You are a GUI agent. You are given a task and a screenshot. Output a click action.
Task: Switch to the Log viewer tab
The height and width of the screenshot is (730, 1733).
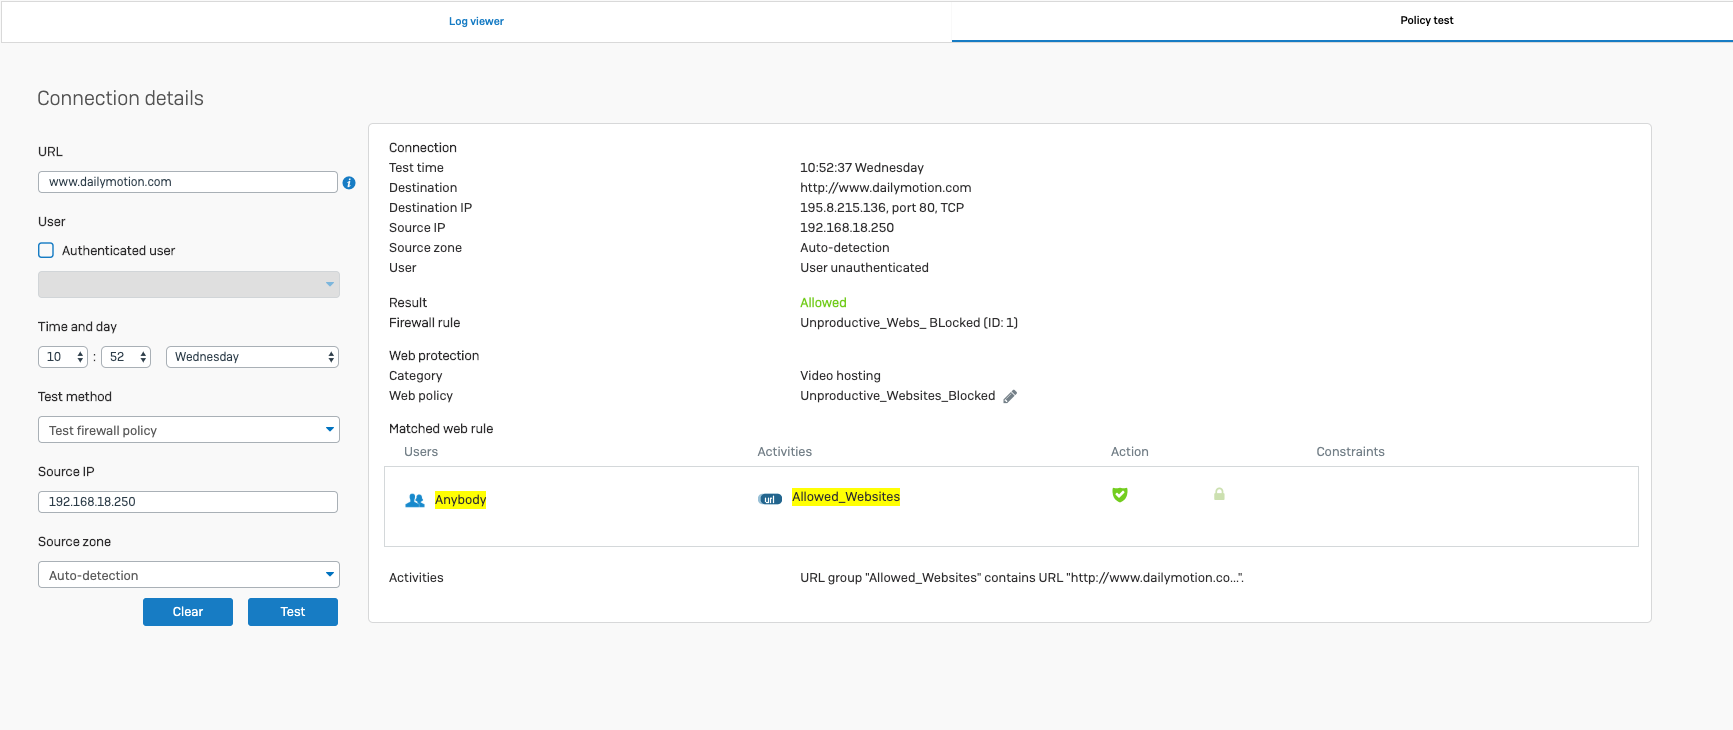point(476,22)
